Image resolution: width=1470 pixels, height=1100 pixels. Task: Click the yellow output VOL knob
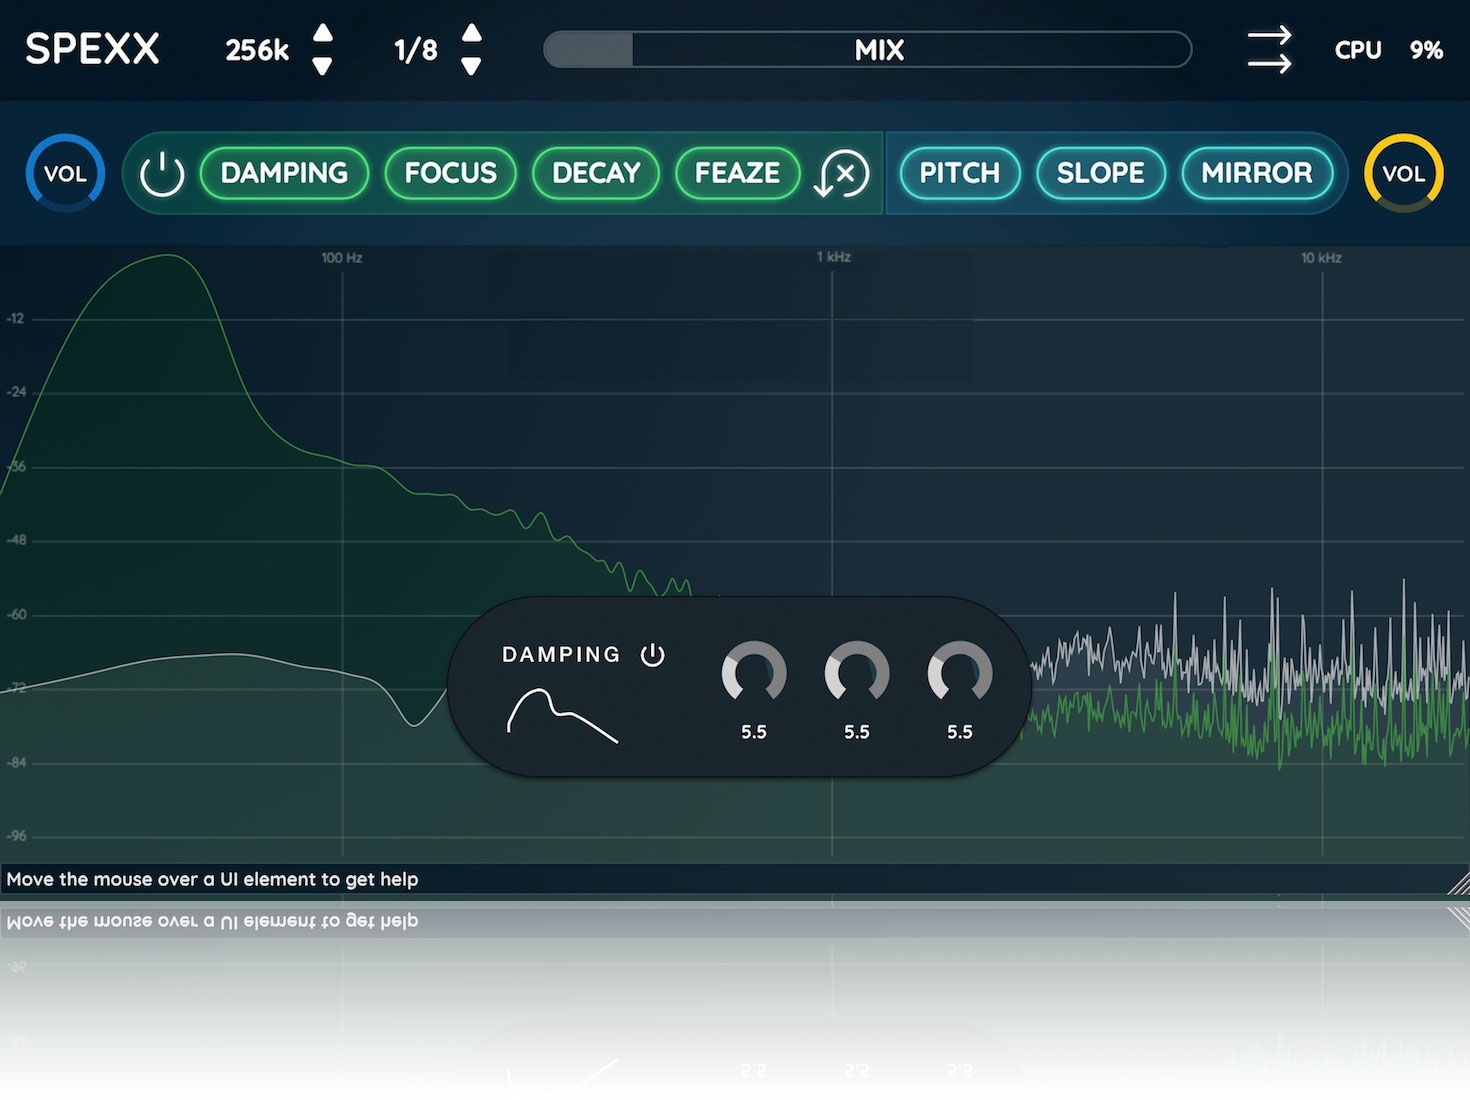1403,173
